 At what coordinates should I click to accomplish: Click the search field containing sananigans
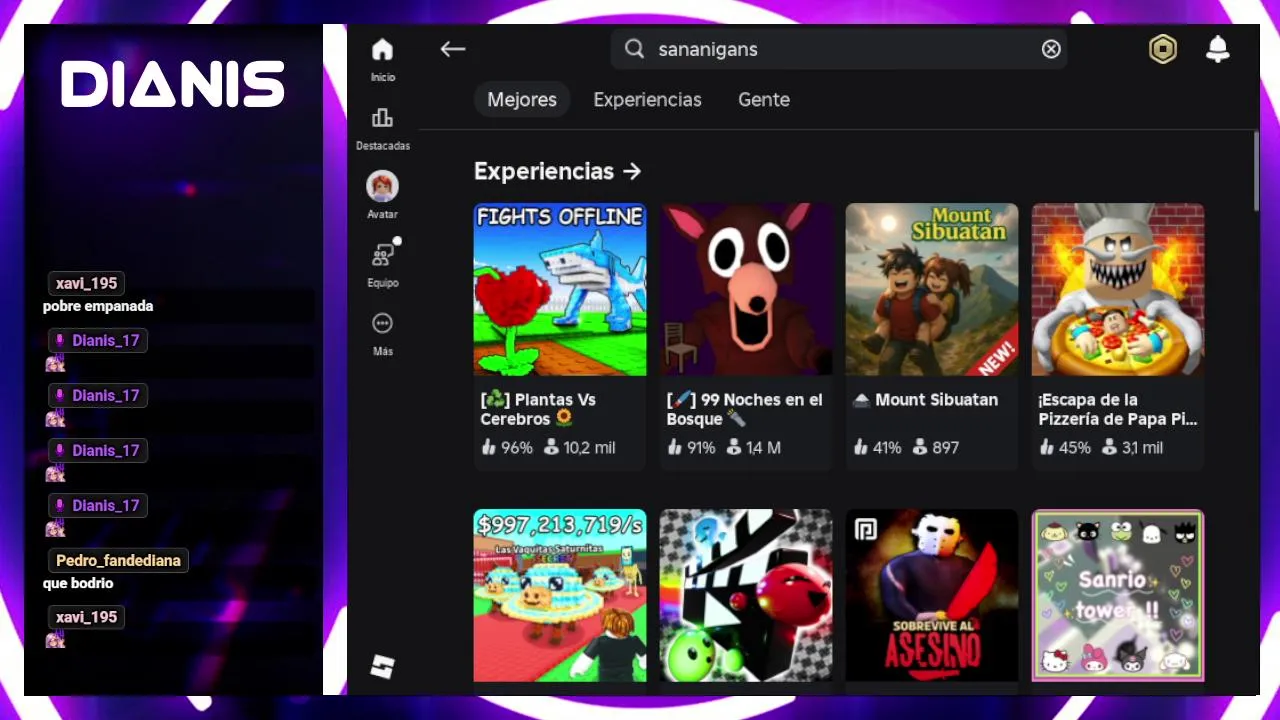coord(839,49)
